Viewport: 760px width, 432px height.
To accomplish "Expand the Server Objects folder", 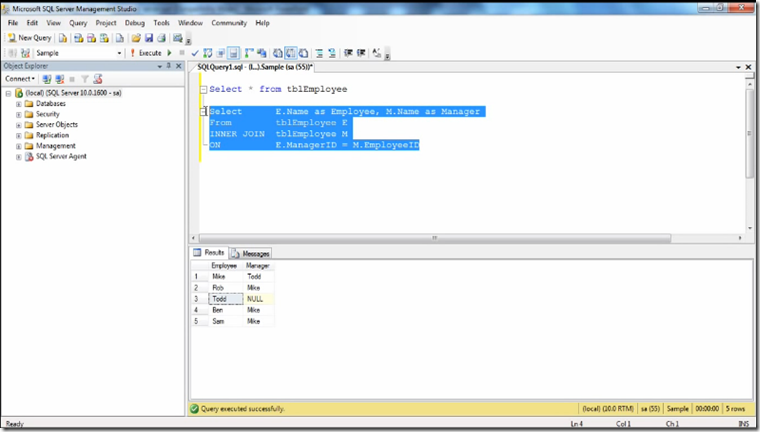I will (x=18, y=125).
